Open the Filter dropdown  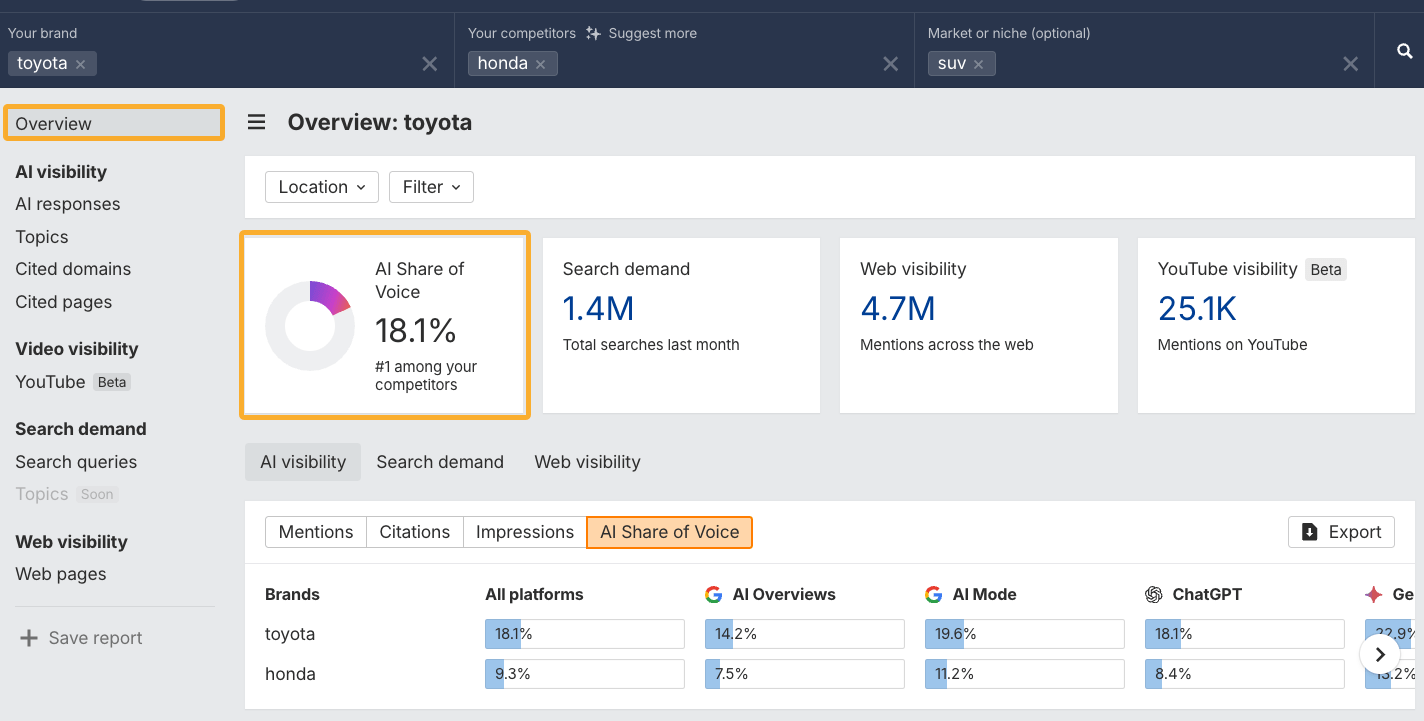click(x=431, y=187)
